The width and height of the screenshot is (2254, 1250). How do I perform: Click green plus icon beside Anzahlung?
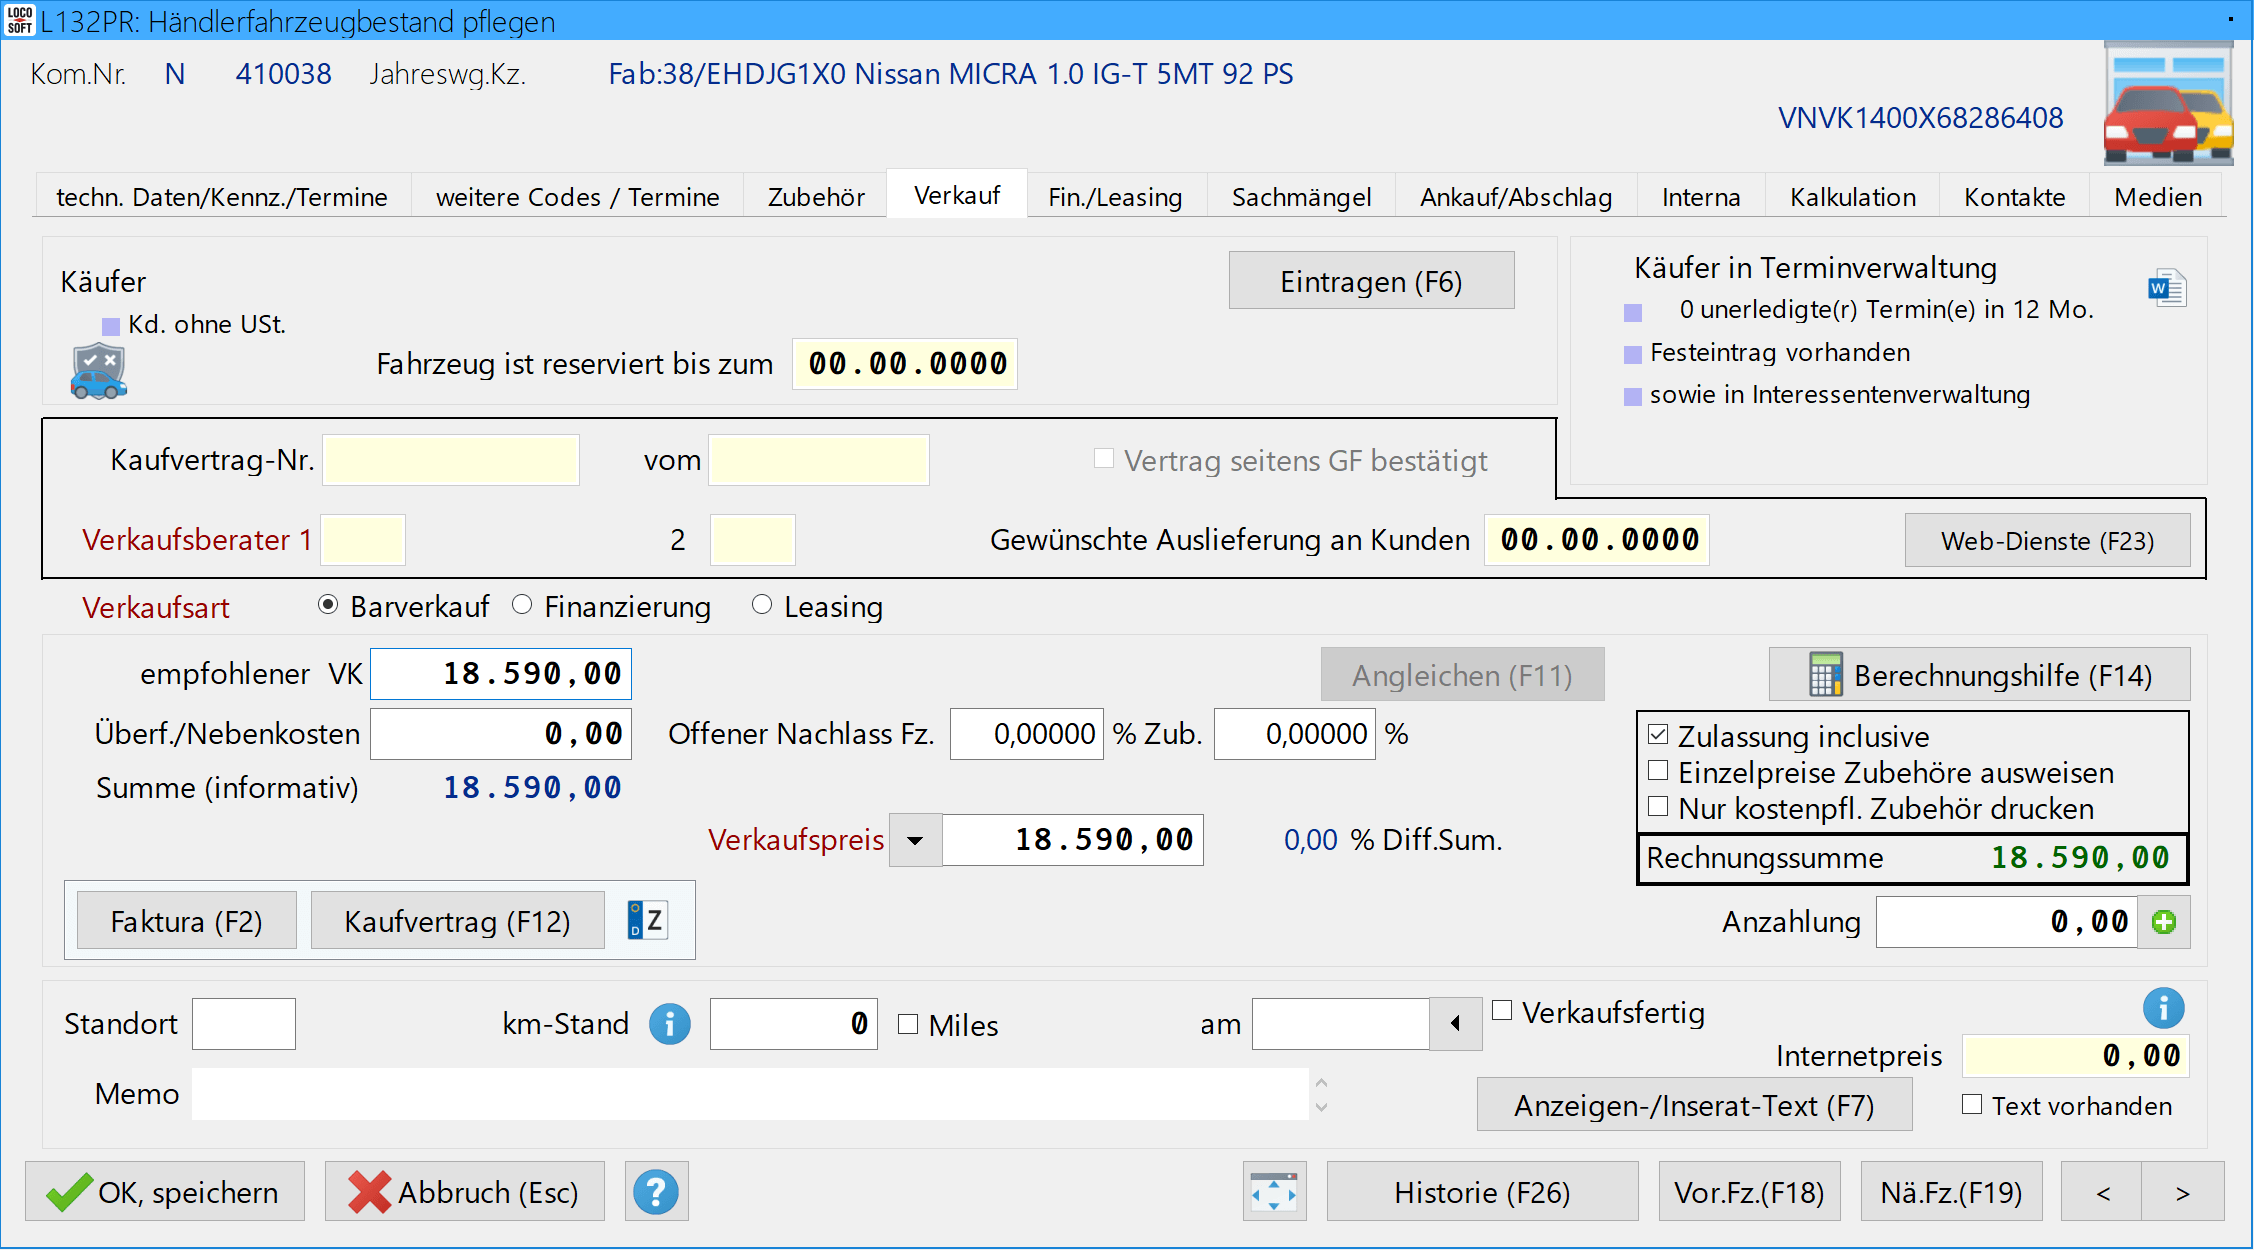pyautogui.click(x=2164, y=922)
